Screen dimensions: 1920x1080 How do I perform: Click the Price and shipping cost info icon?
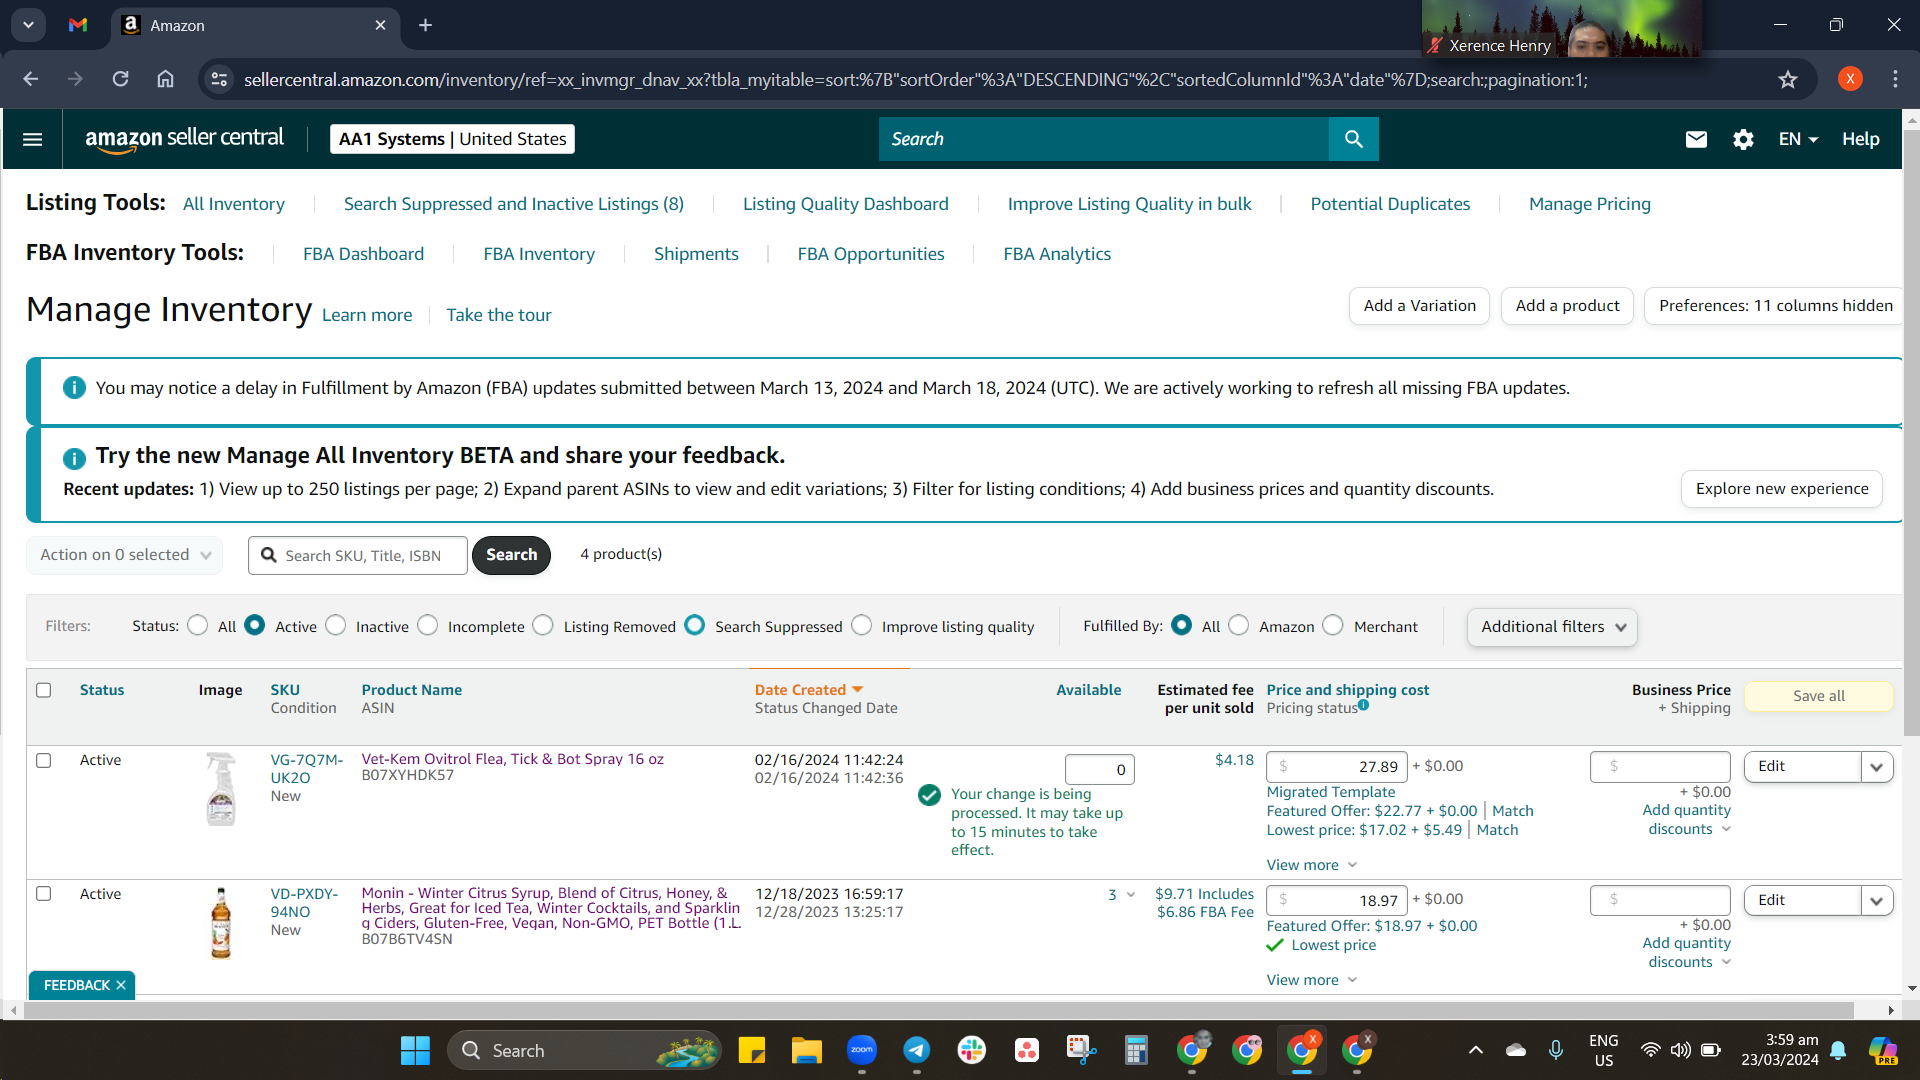[1363, 705]
